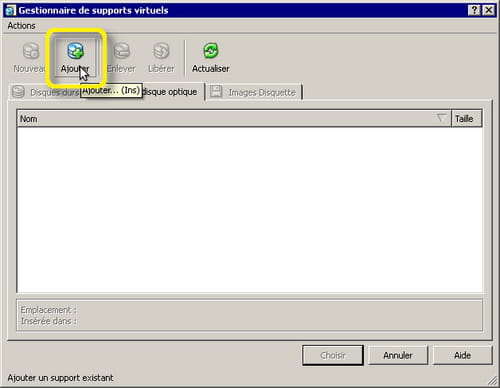The height and width of the screenshot is (388, 500).
Task: Click the Choisir button
Action: tap(333, 355)
